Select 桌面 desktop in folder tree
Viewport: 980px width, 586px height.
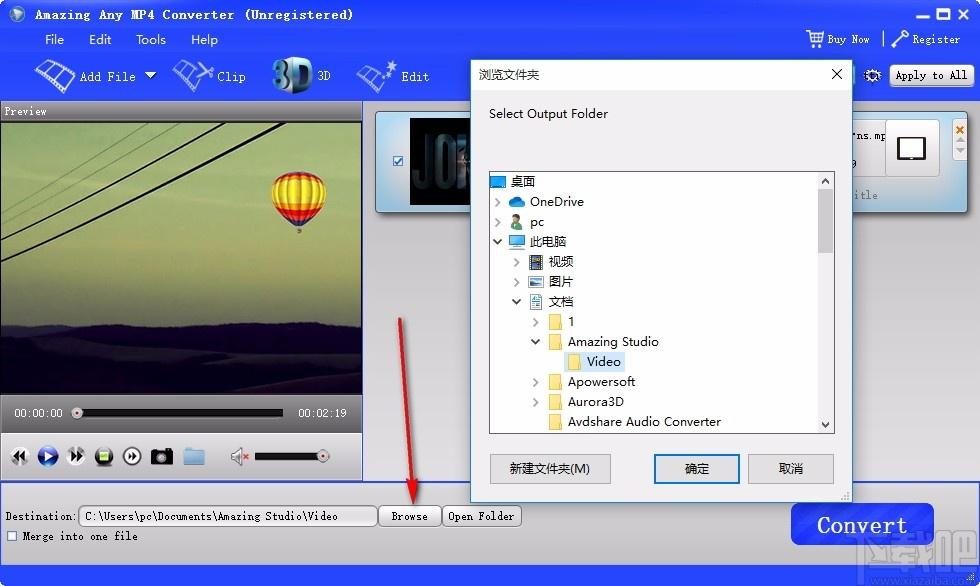pyautogui.click(x=522, y=181)
